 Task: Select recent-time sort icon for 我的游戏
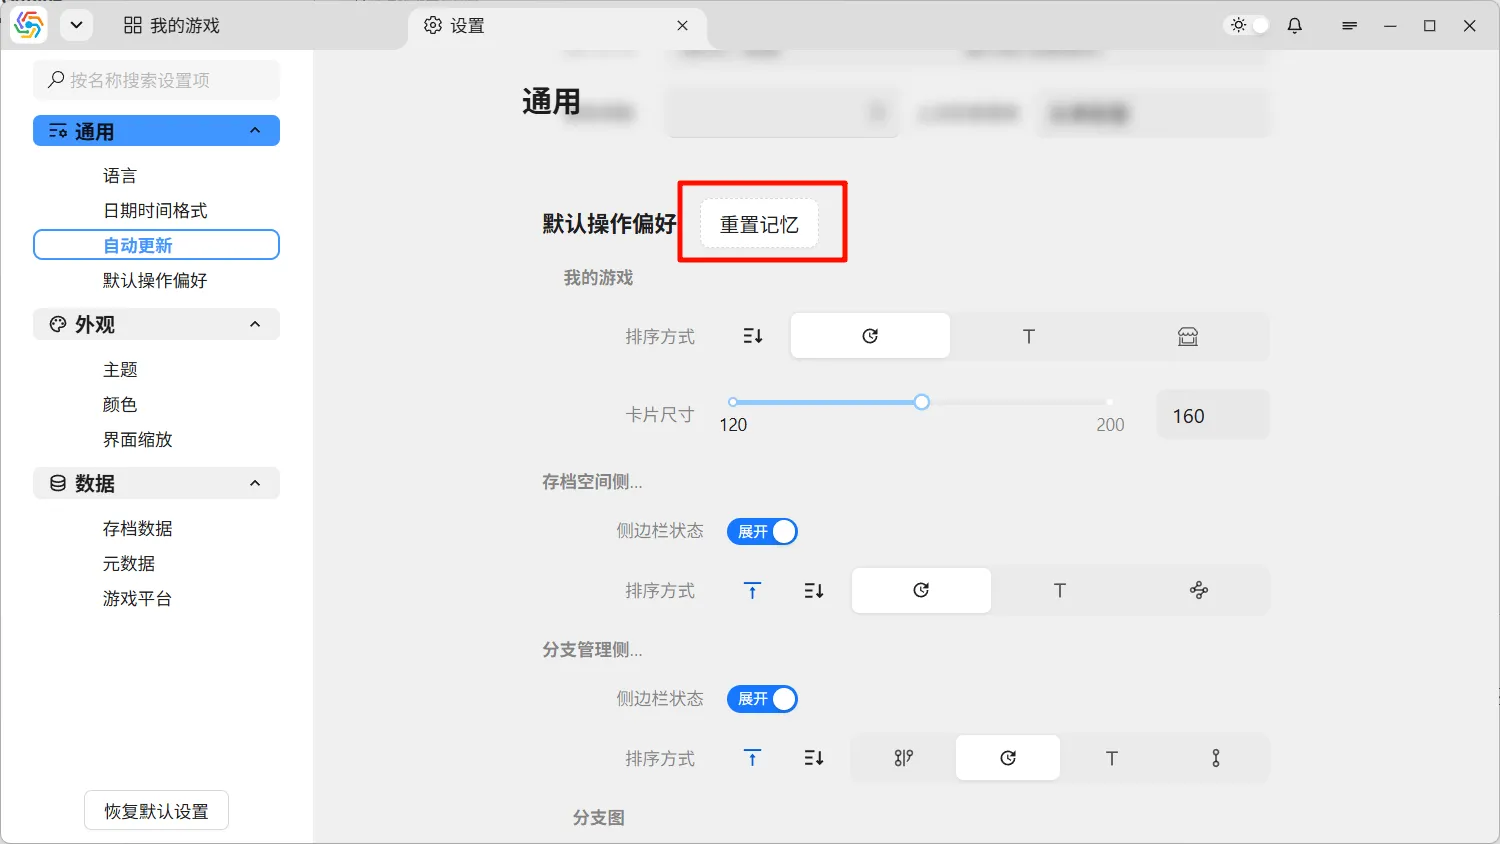pyautogui.click(x=870, y=337)
